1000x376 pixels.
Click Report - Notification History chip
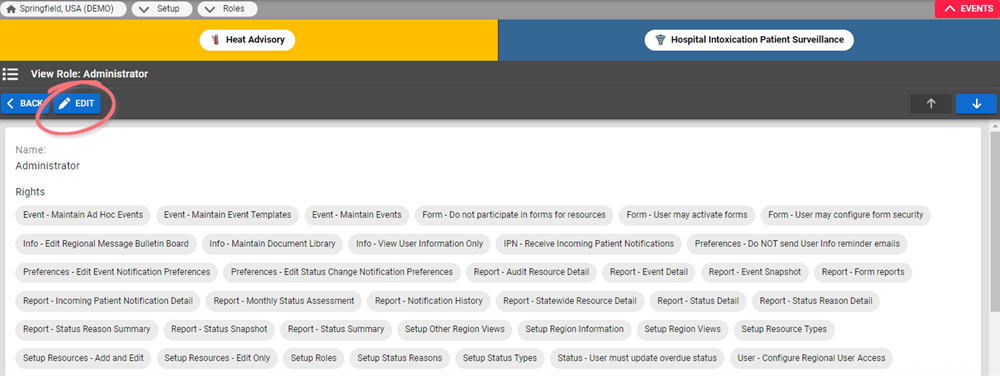[429, 301]
